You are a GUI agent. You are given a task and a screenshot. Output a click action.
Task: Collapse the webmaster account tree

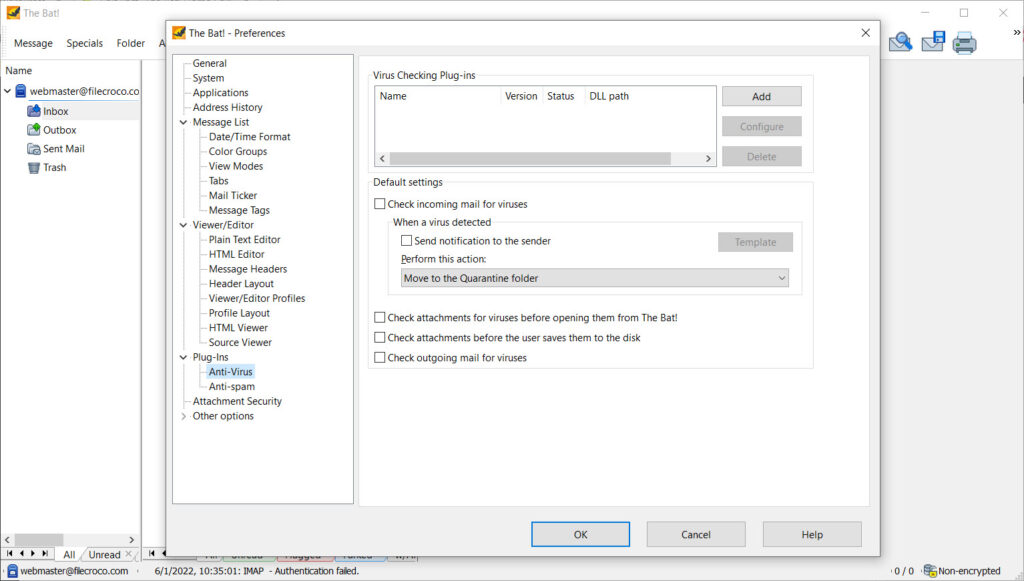coord(7,91)
